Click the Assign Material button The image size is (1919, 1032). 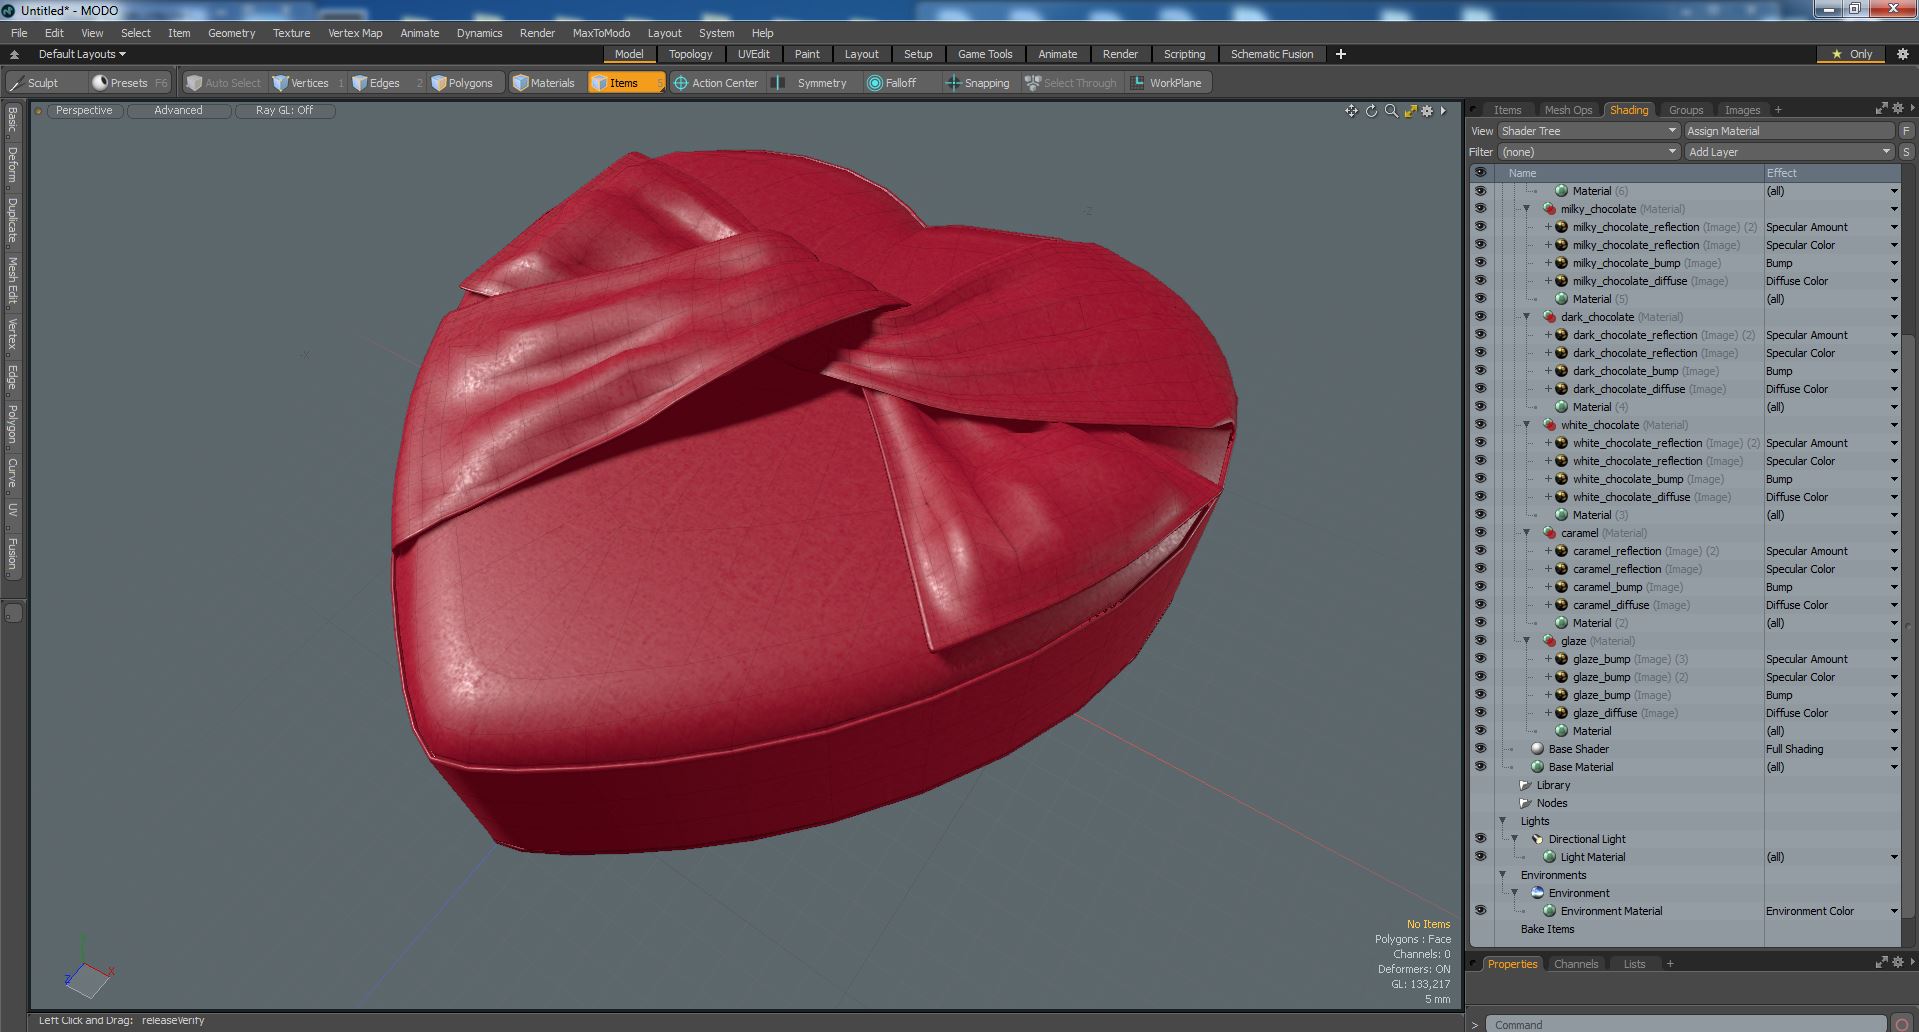pyautogui.click(x=1789, y=131)
